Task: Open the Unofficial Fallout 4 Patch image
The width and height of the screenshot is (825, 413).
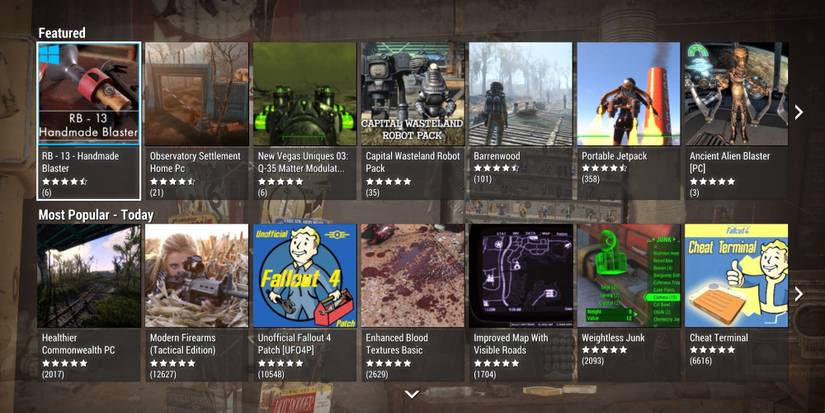Action: pyautogui.click(x=305, y=276)
